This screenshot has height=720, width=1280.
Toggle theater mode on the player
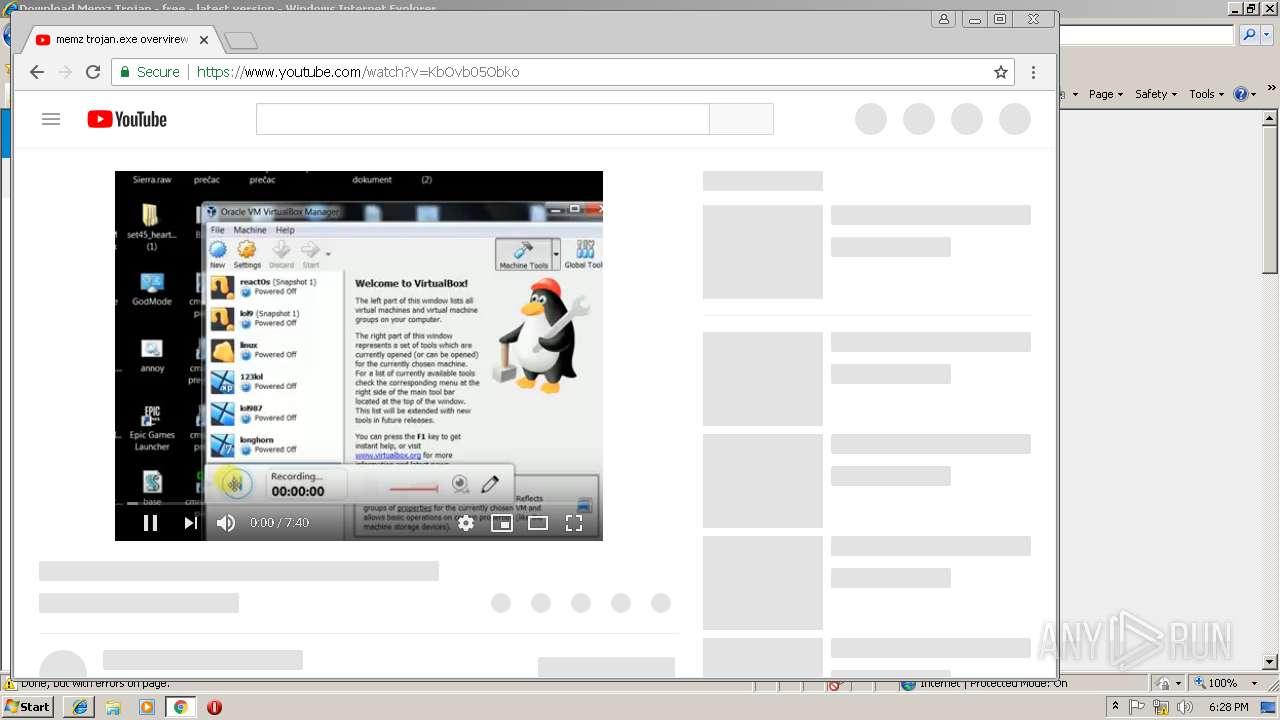(x=538, y=523)
